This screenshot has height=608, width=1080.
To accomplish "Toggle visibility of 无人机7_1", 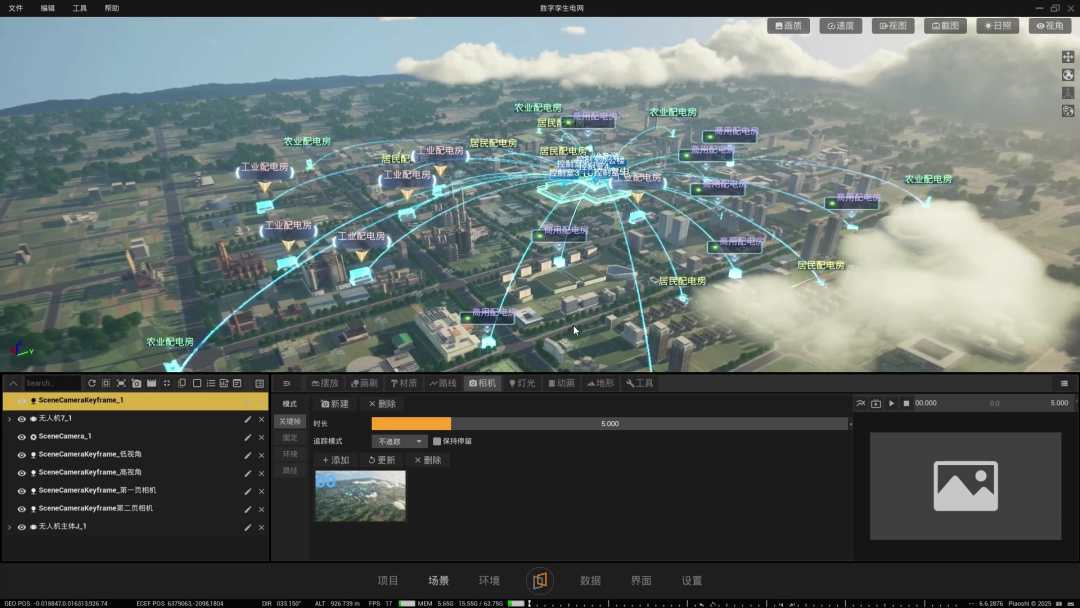I will [x=21, y=419].
